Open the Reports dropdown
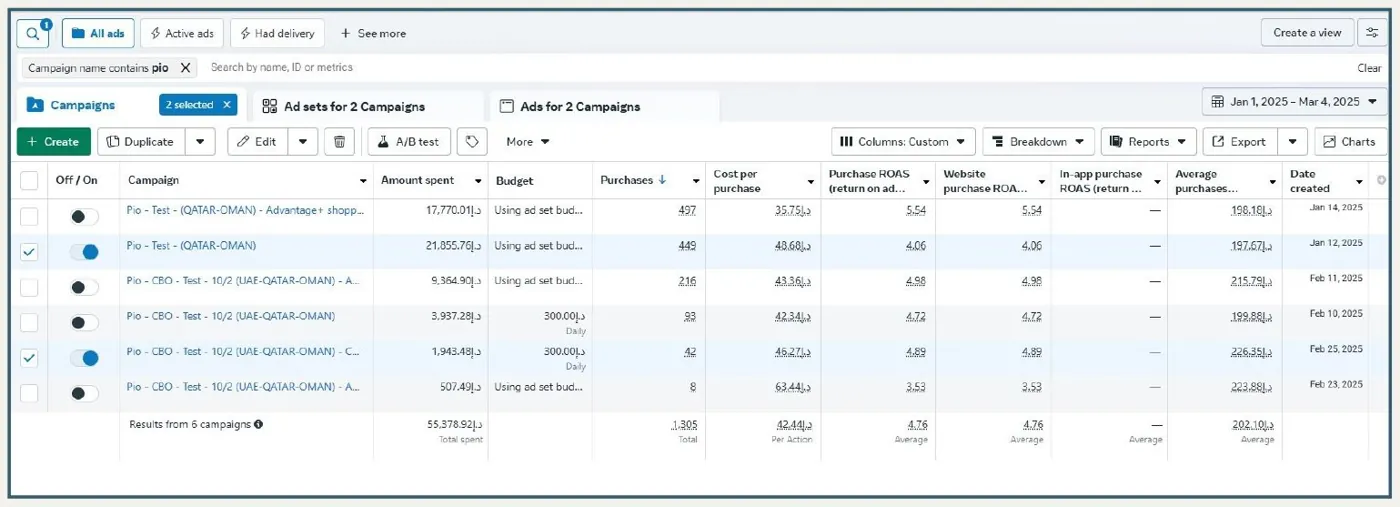 pyautogui.click(x=1149, y=142)
